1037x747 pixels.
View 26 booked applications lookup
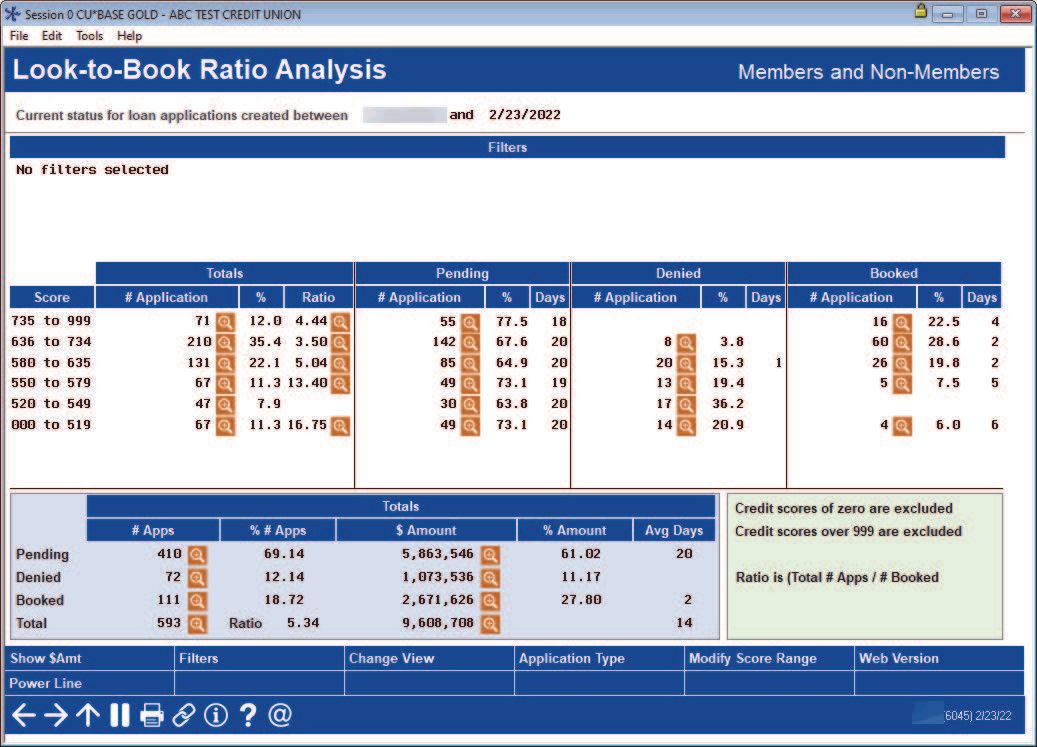902,364
